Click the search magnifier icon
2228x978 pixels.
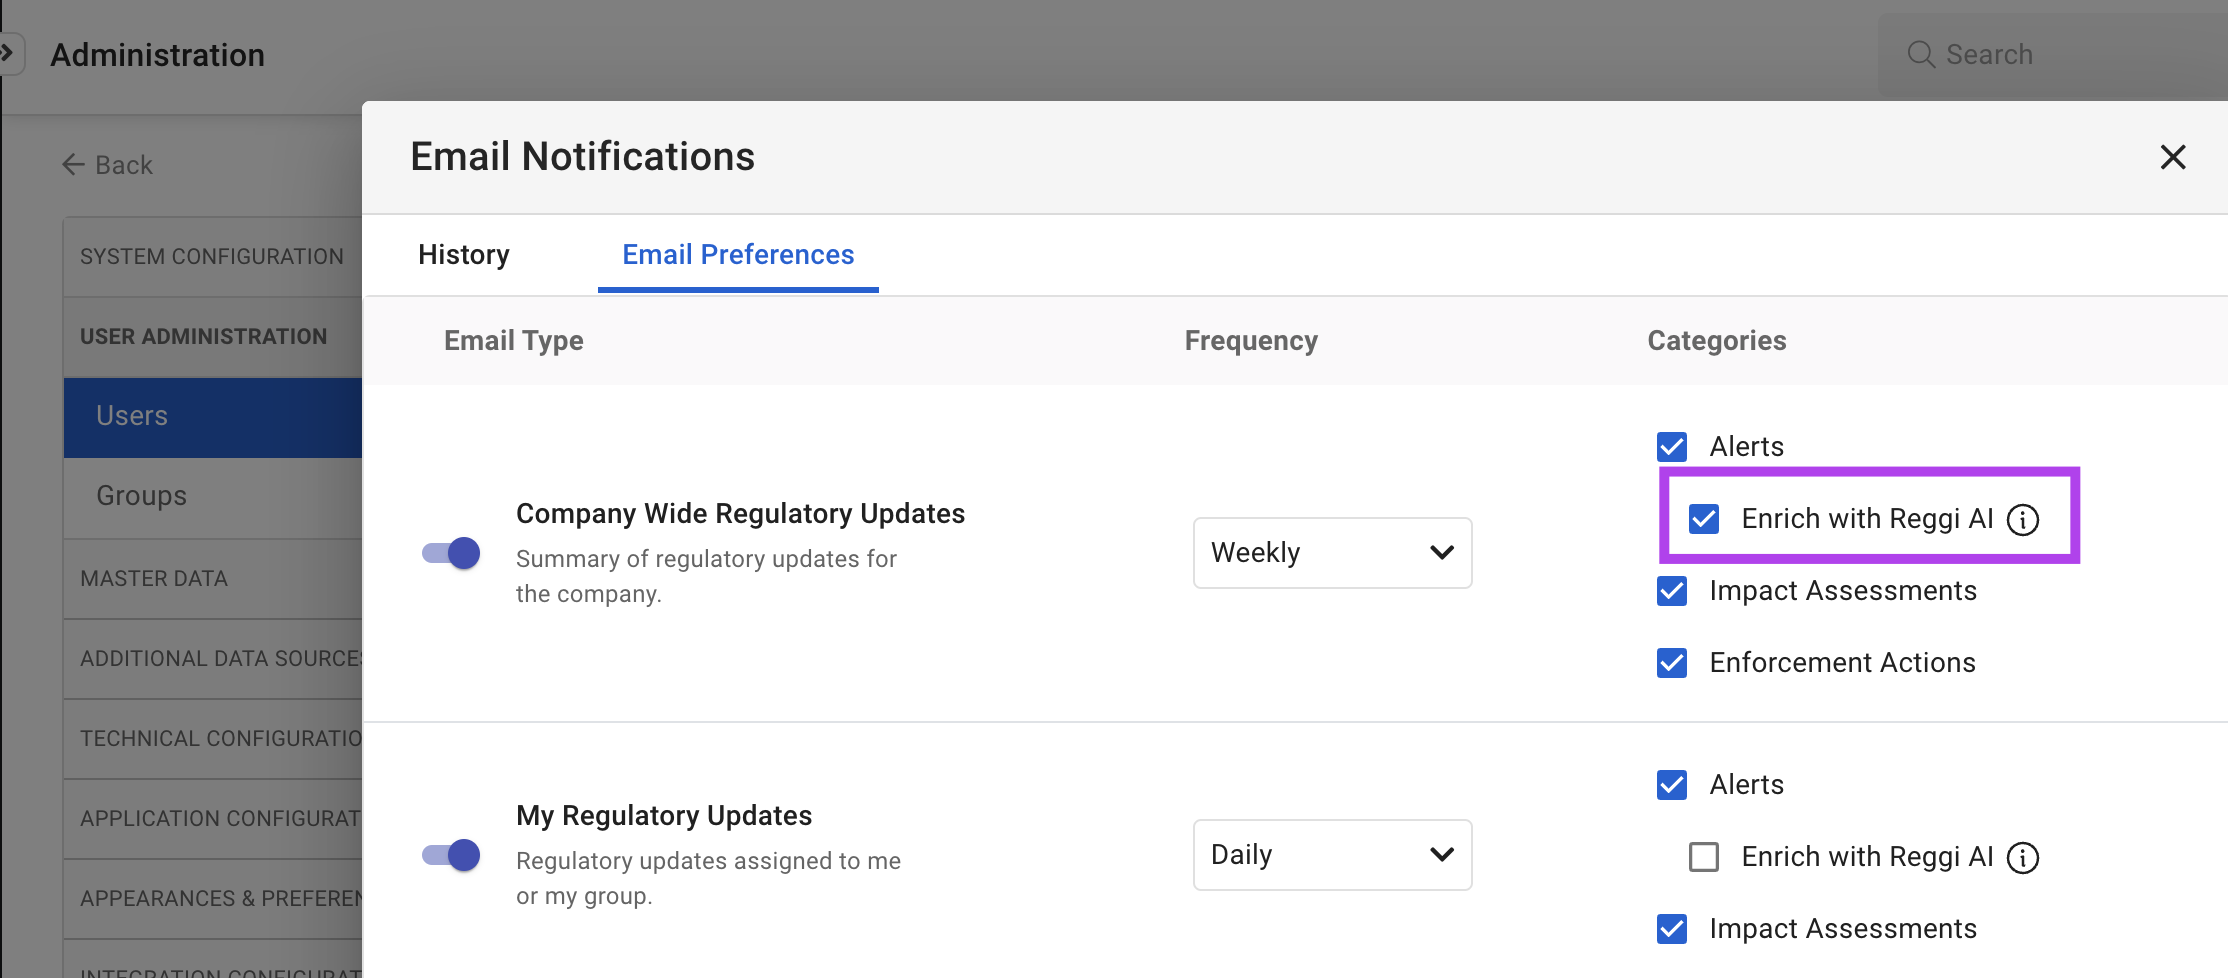[x=1920, y=54]
